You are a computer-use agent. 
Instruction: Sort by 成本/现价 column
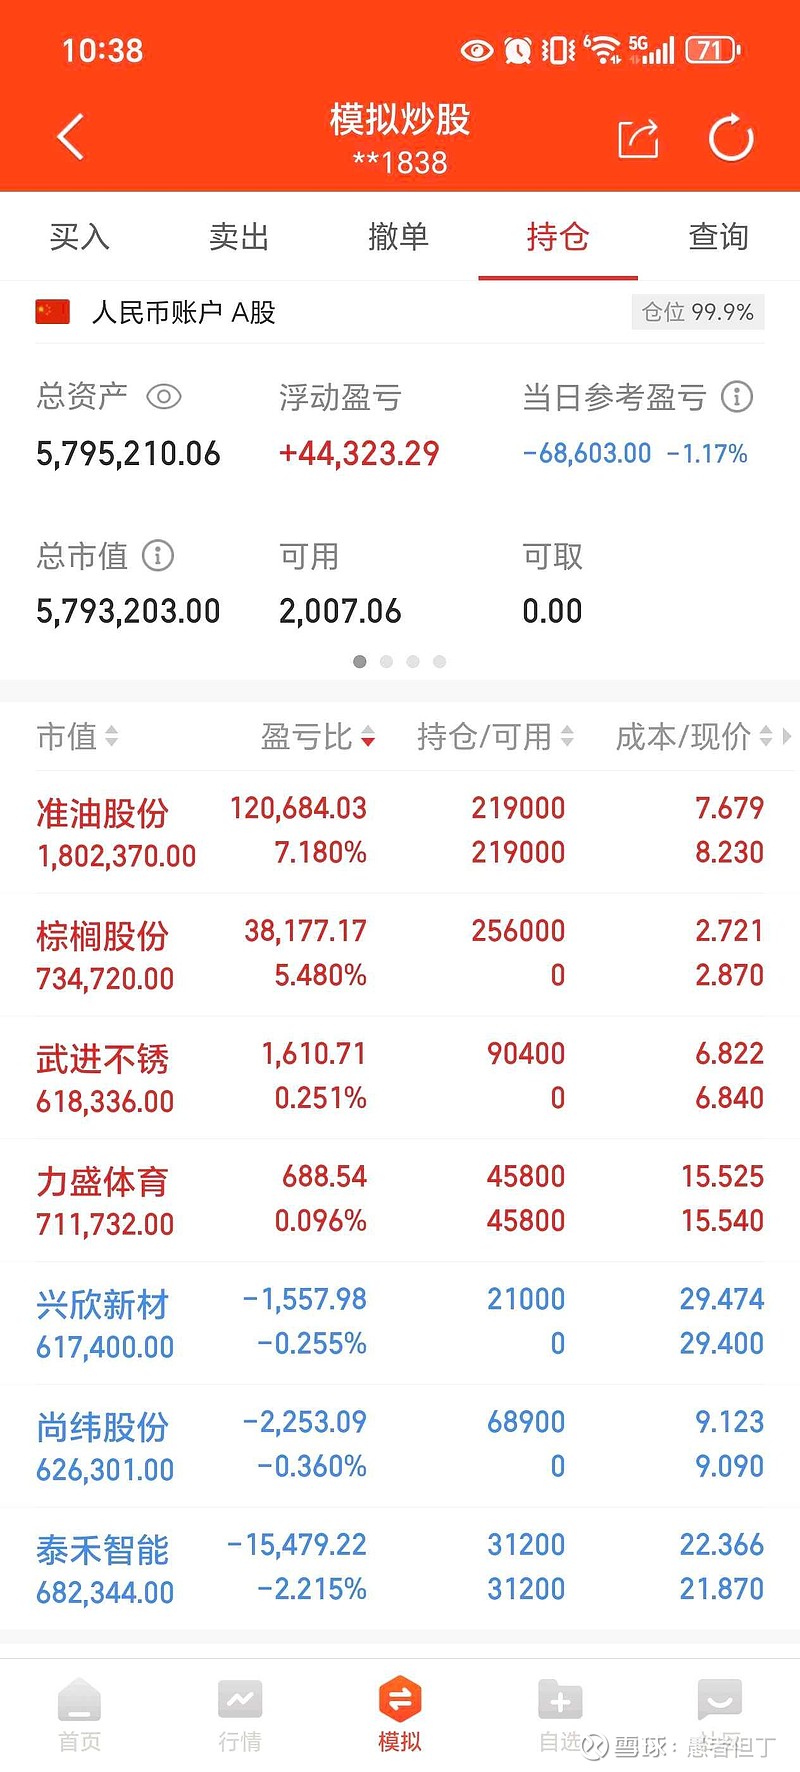[x=694, y=737]
